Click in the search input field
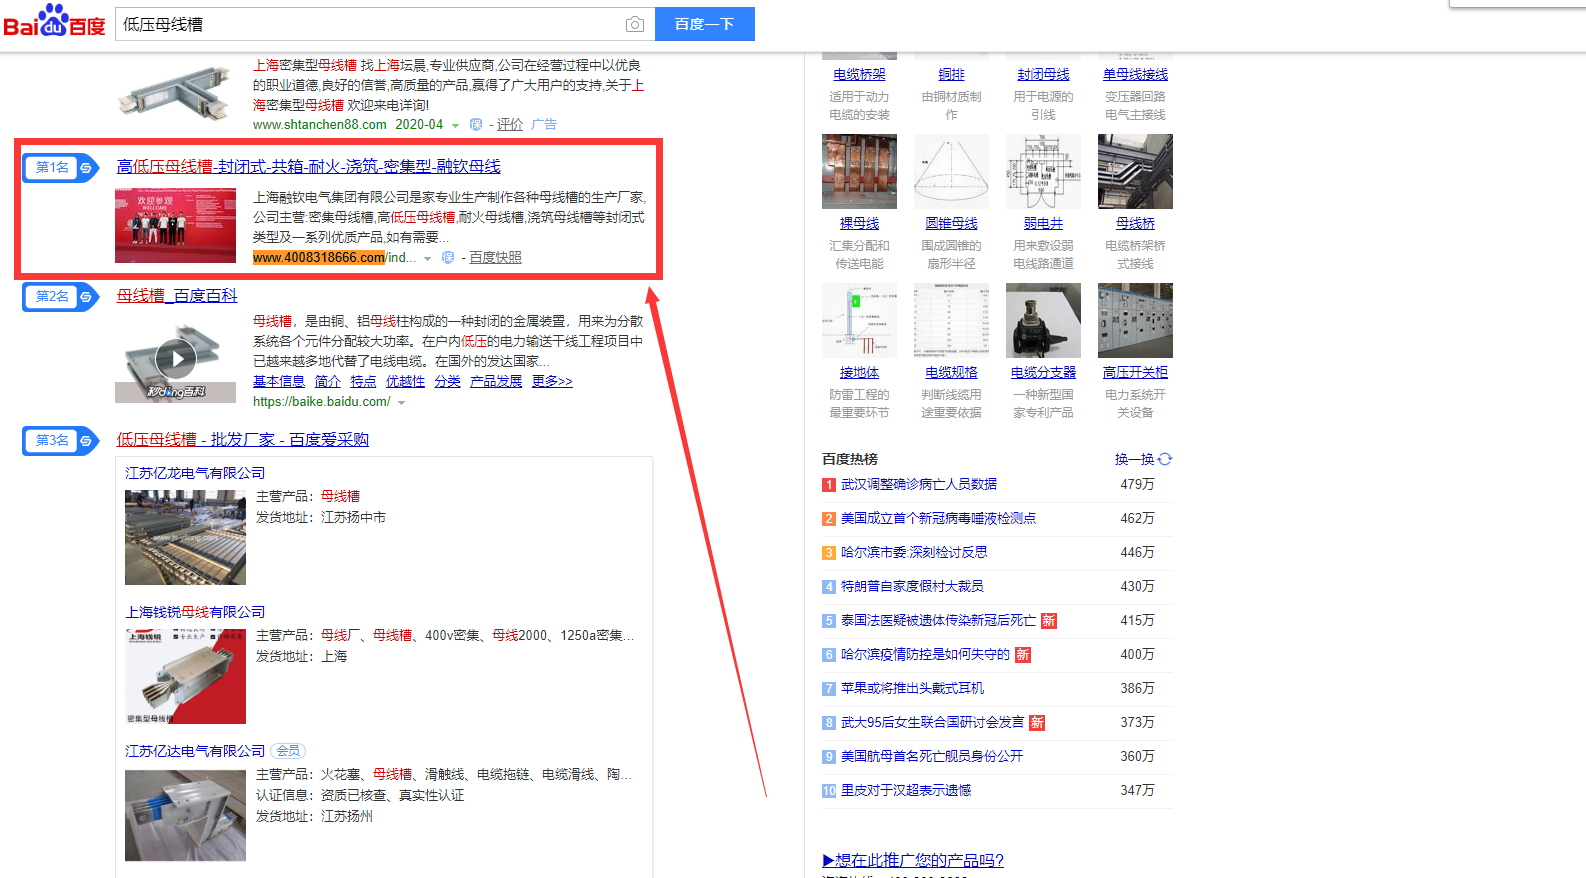1586x878 pixels. [x=370, y=24]
